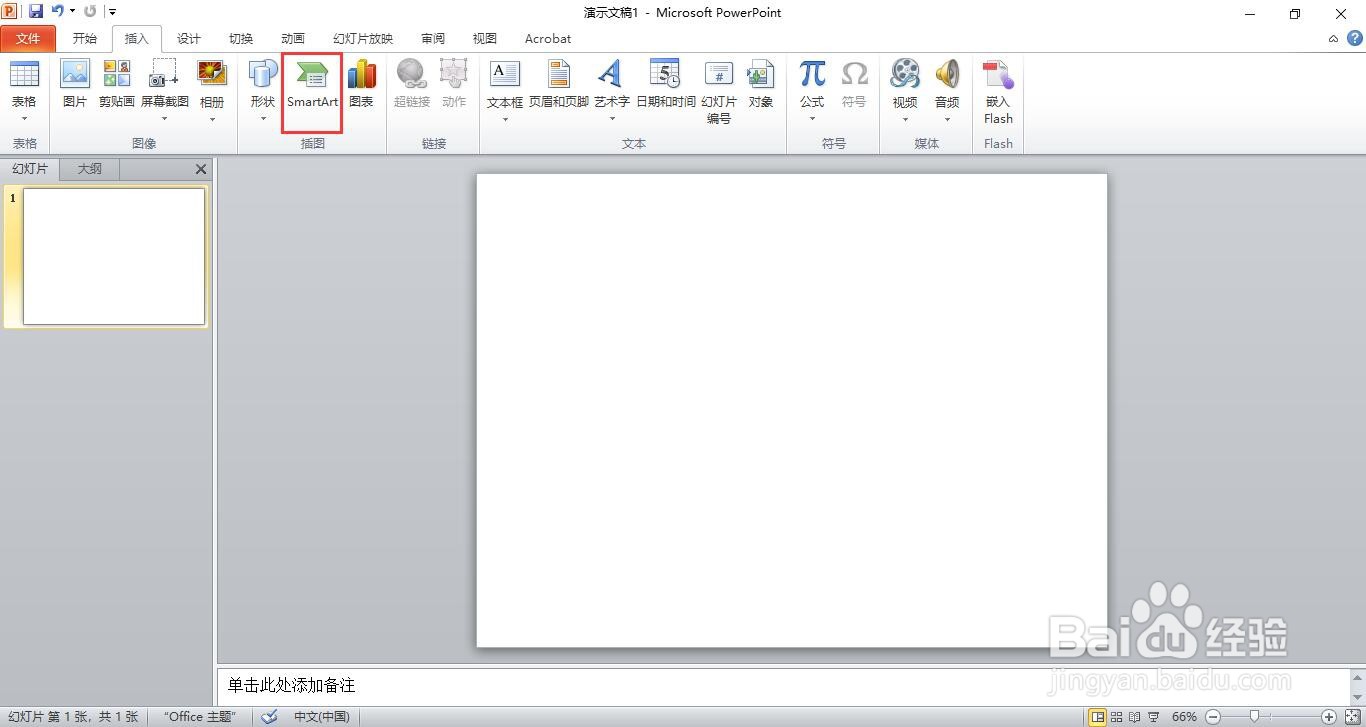Expand the 音频 dropdown arrow
1366x727 pixels.
(x=947, y=119)
